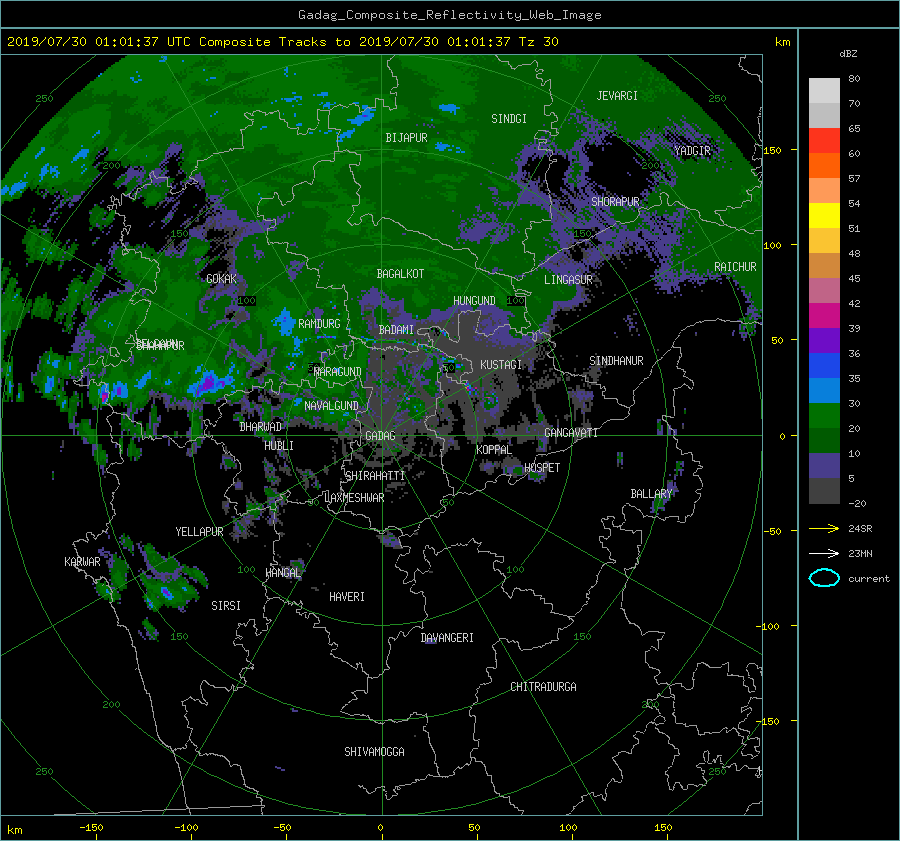Pick the magenta 39-42 dBZ legend swatch

tap(824, 316)
